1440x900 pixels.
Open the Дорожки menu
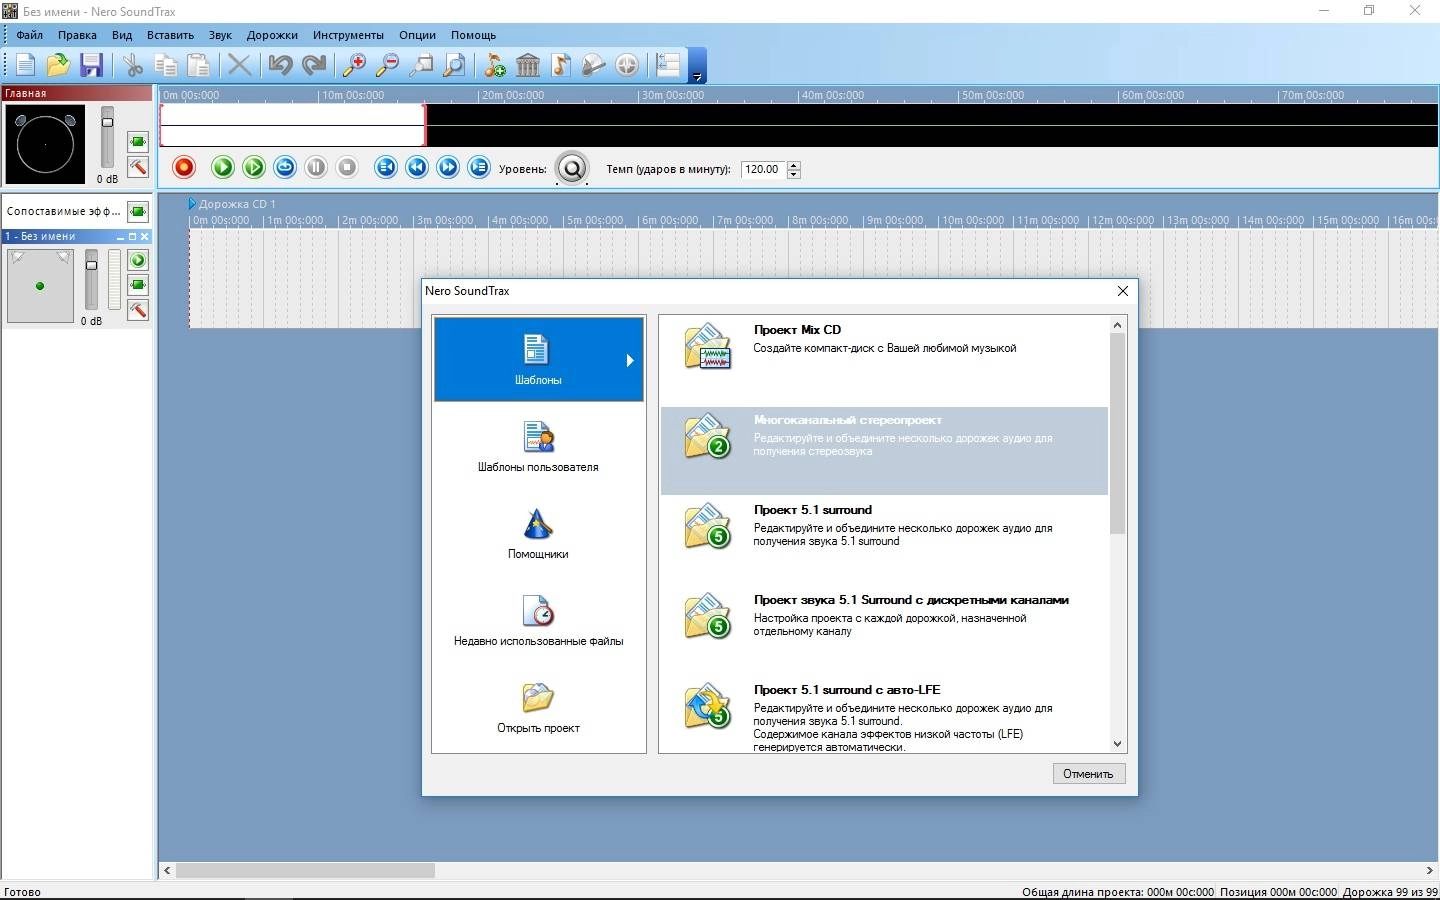click(x=272, y=35)
